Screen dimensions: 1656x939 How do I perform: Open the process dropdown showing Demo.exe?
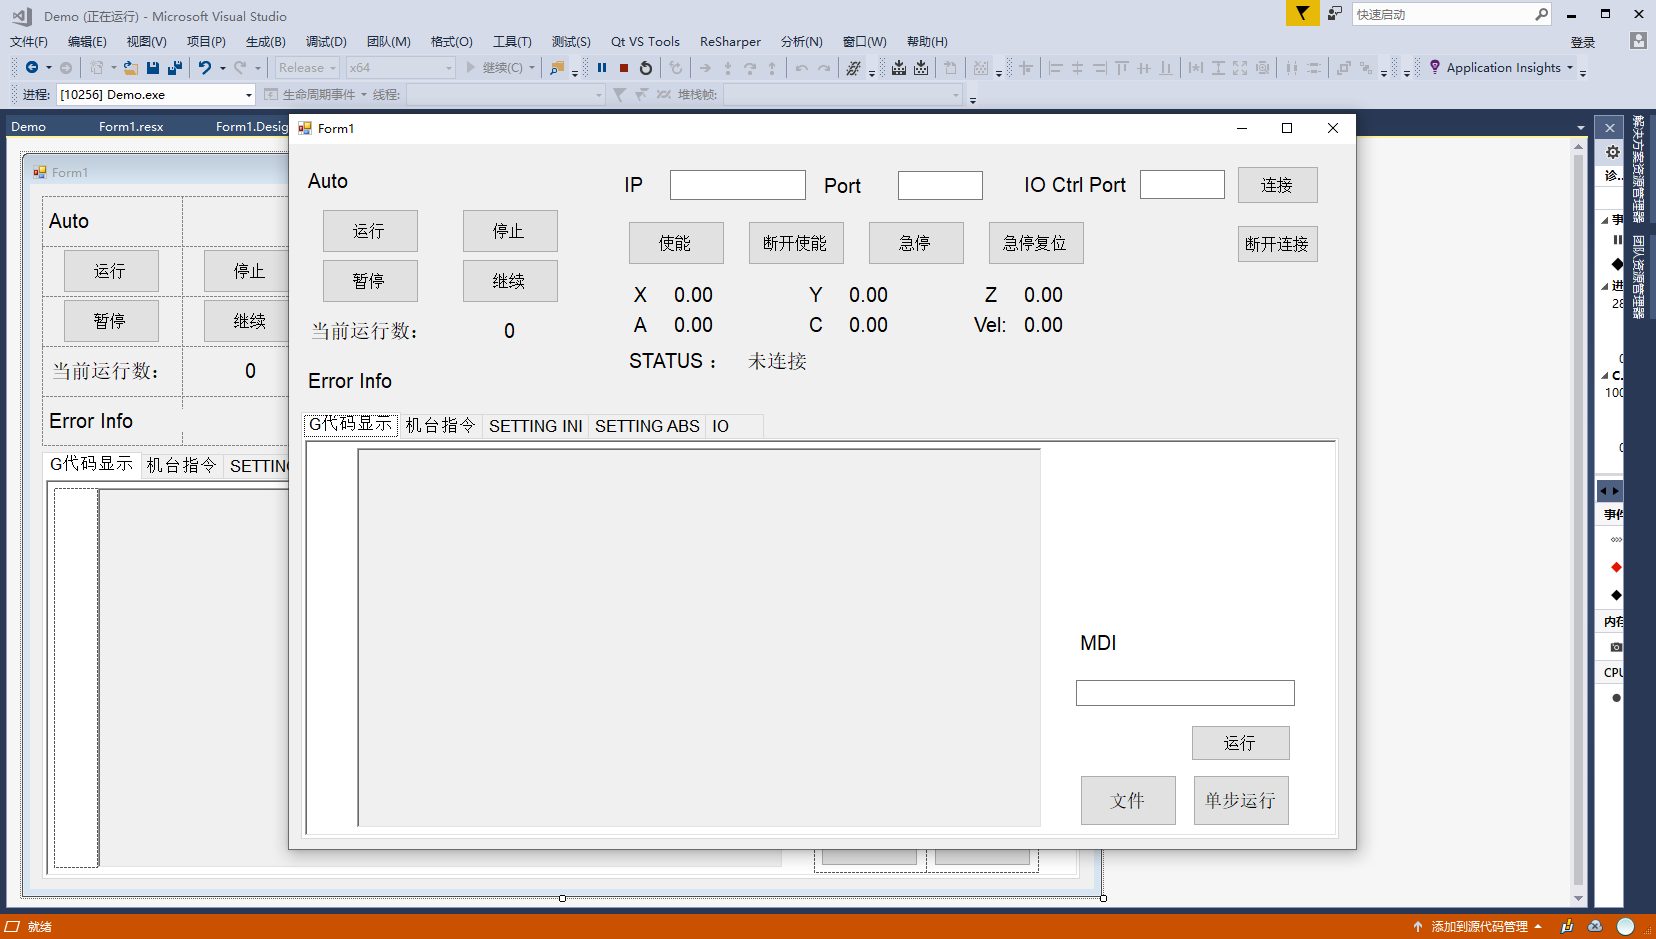156,95
